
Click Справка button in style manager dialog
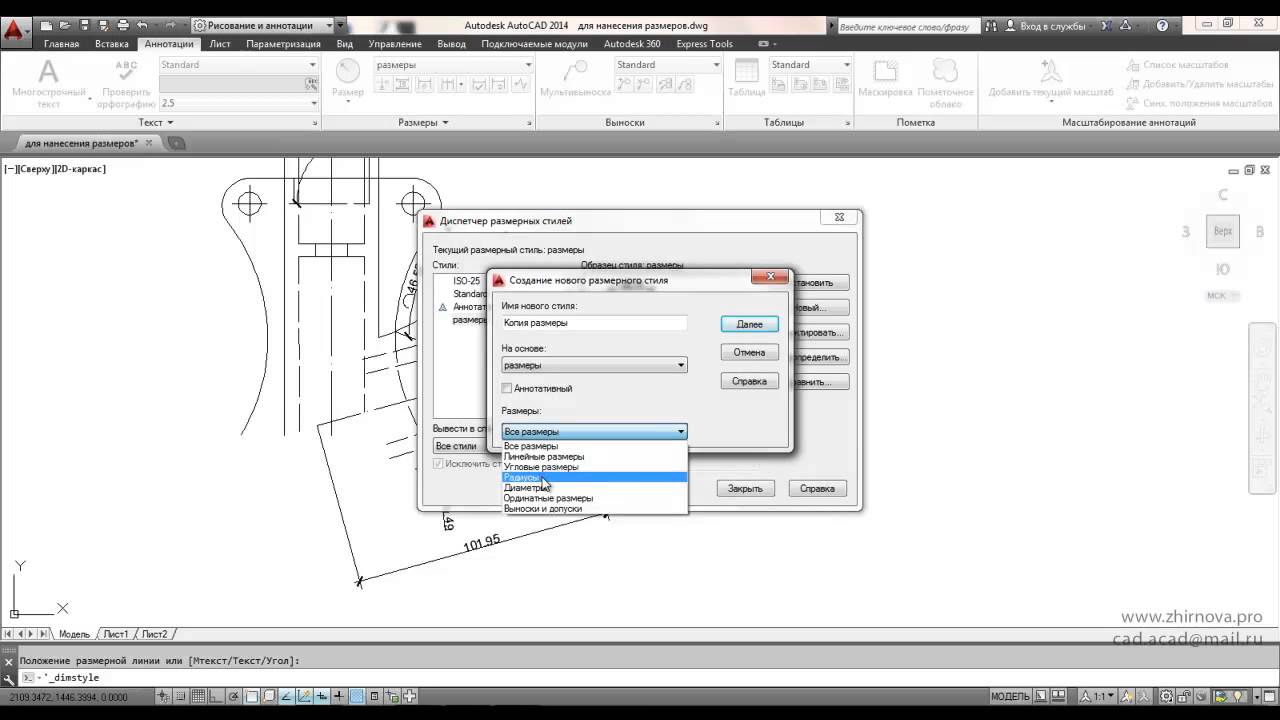pyautogui.click(x=818, y=488)
